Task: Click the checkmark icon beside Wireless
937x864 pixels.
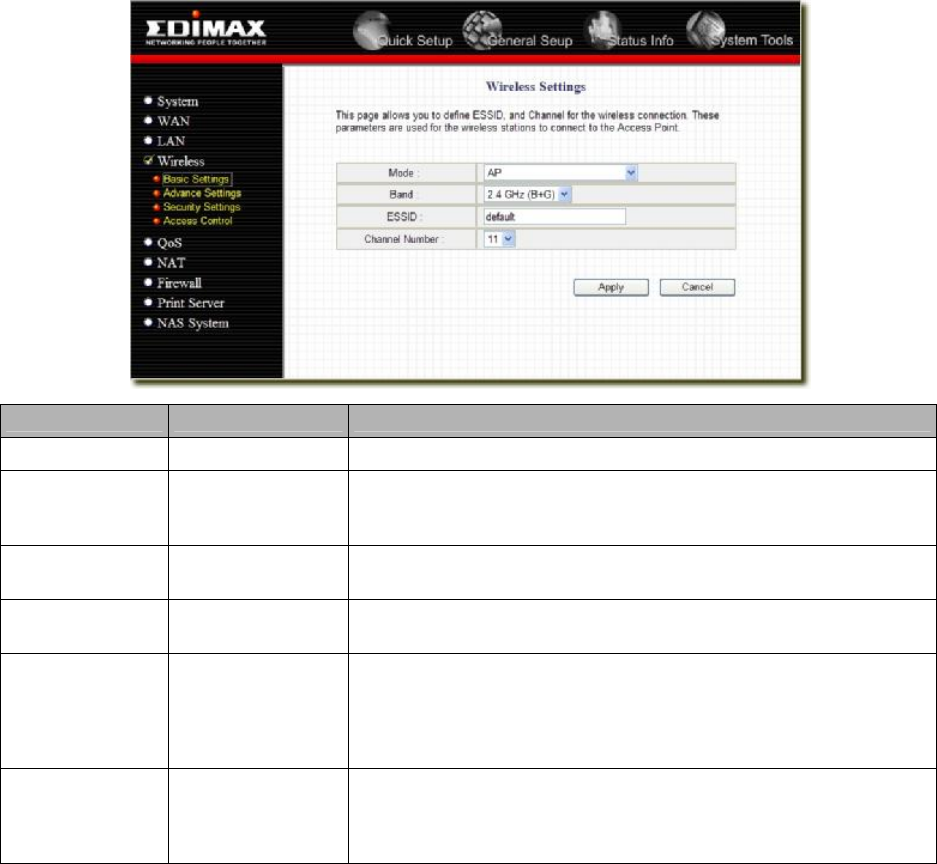Action: pyautogui.click(x=148, y=160)
